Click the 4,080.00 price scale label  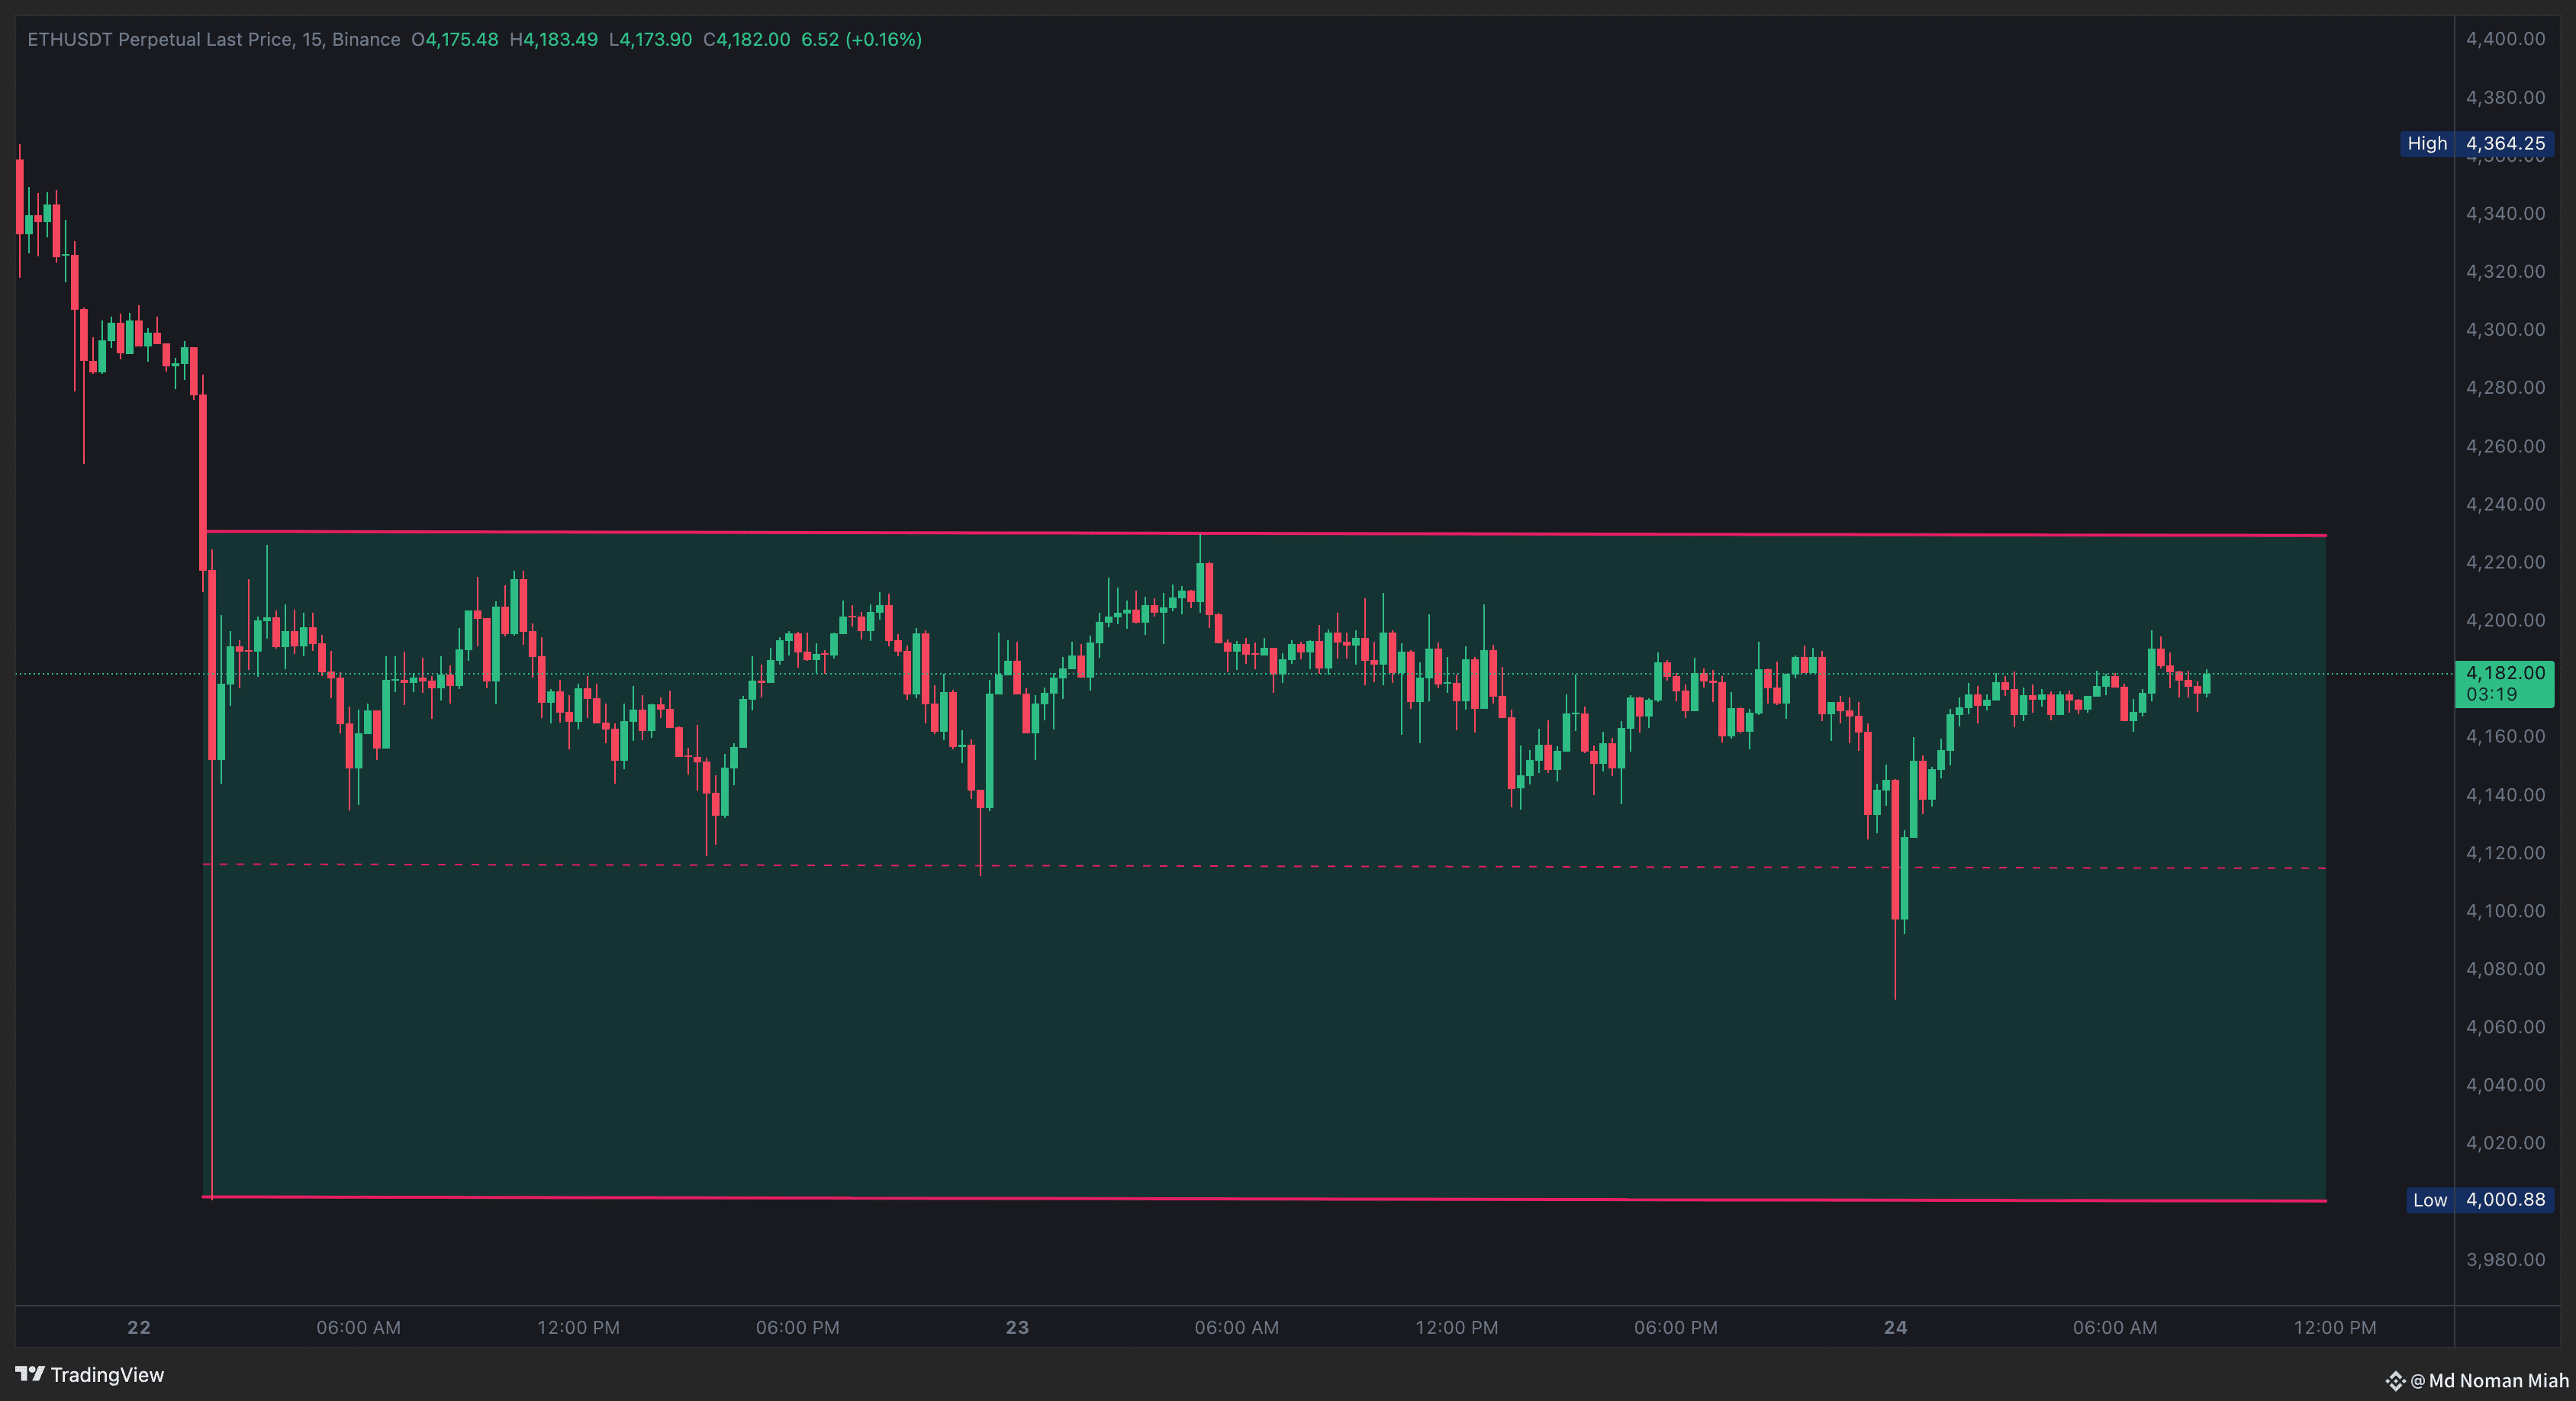pos(2505,969)
